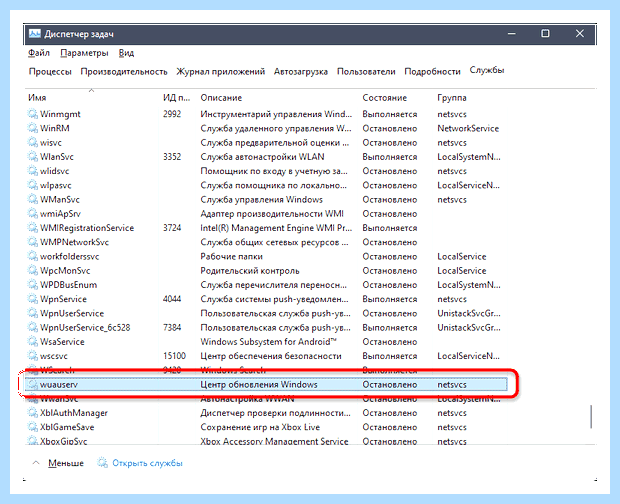The image size is (620, 504).
Task: Collapse view with the Меньше button
Action: pos(66,463)
